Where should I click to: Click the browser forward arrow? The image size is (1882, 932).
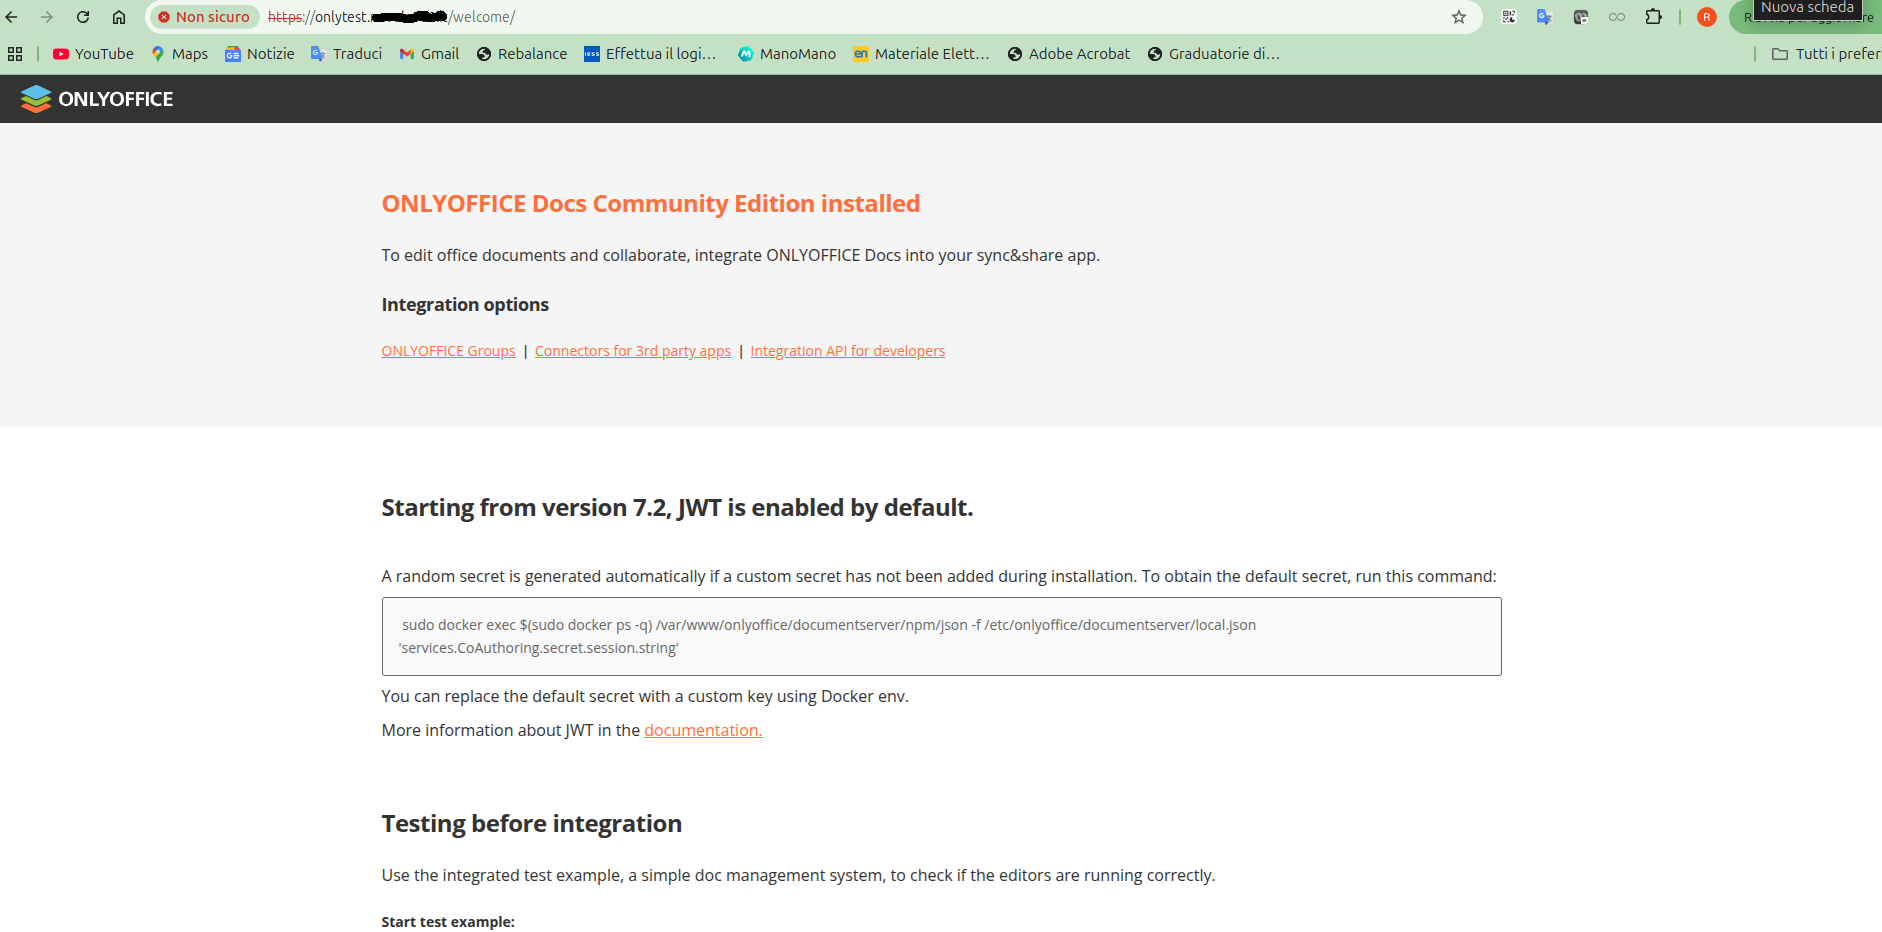tap(47, 17)
